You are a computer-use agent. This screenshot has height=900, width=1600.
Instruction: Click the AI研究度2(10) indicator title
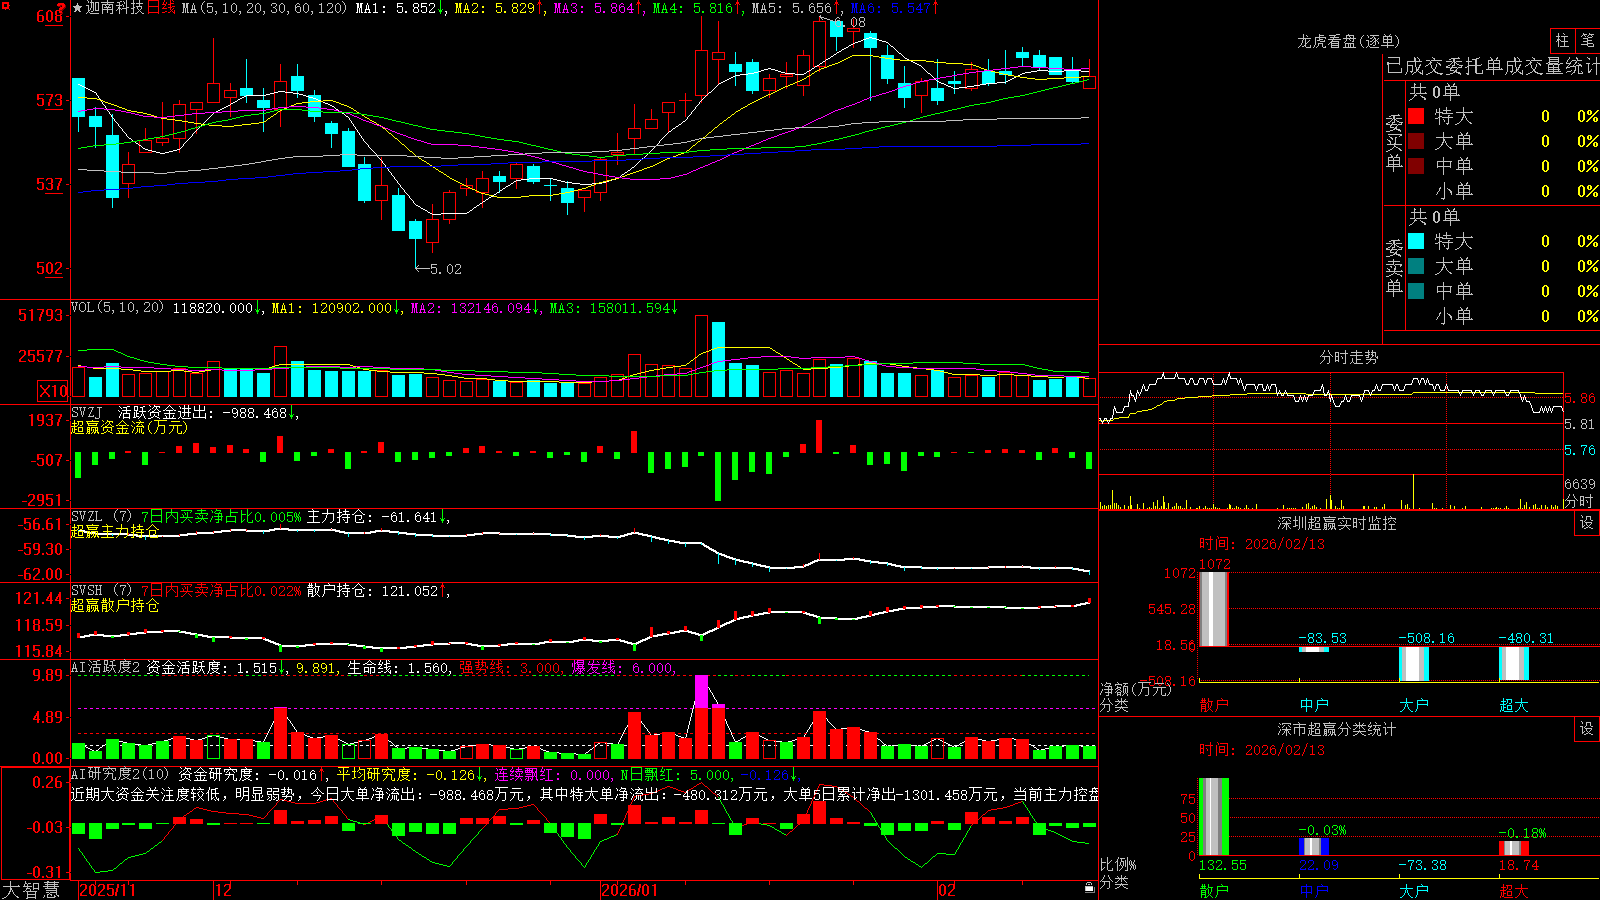pos(120,774)
